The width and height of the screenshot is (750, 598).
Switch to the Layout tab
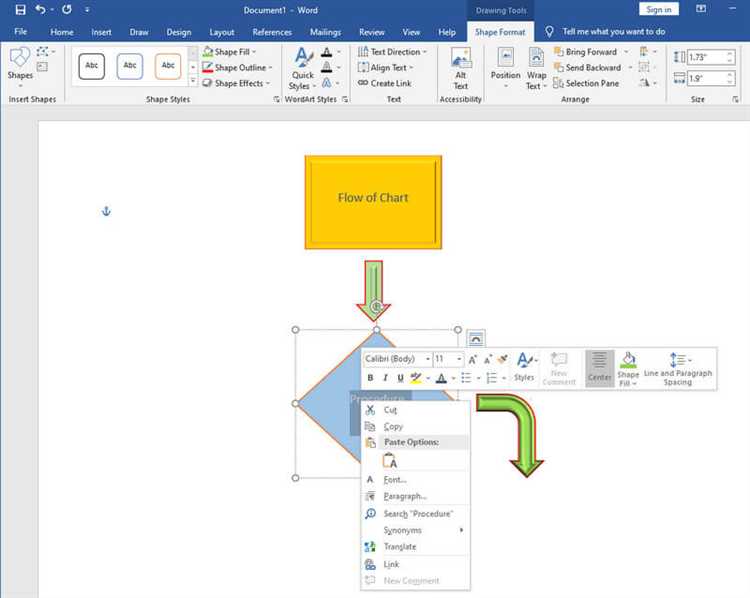[x=222, y=32]
